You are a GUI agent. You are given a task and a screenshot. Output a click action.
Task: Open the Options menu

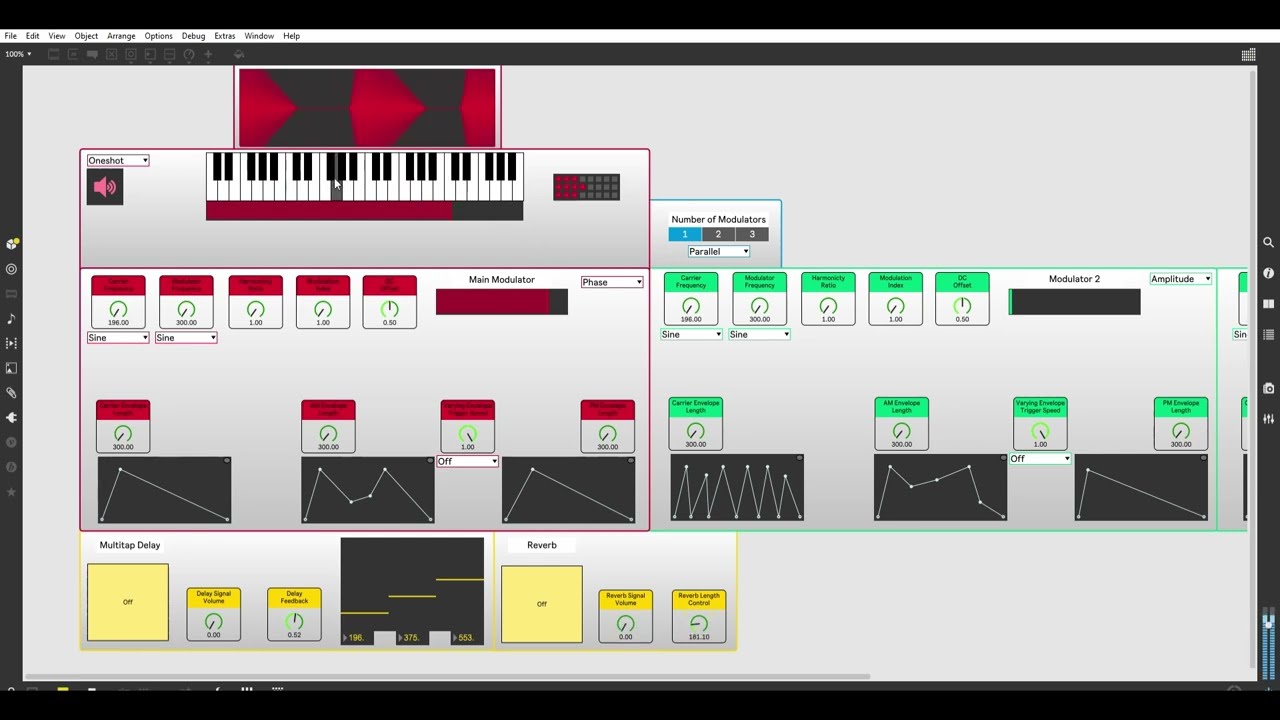pyautogui.click(x=158, y=36)
